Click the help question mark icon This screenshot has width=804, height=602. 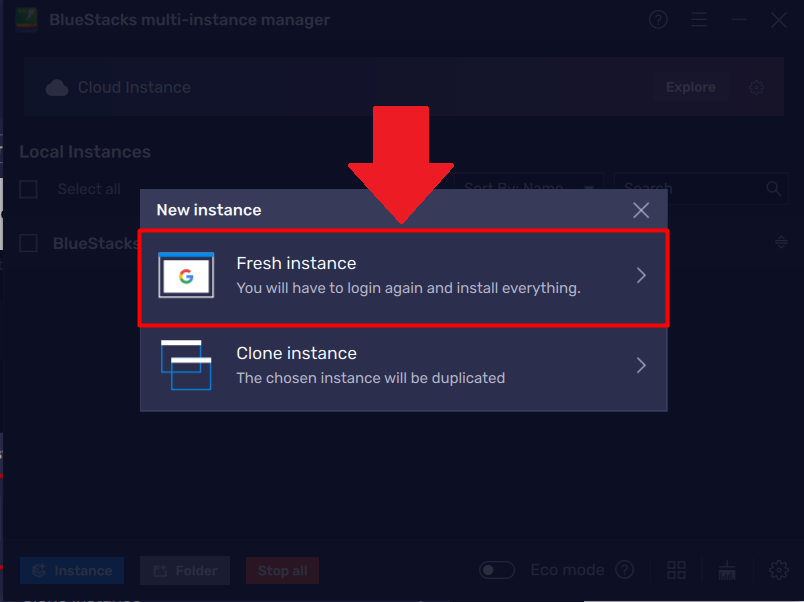658,19
